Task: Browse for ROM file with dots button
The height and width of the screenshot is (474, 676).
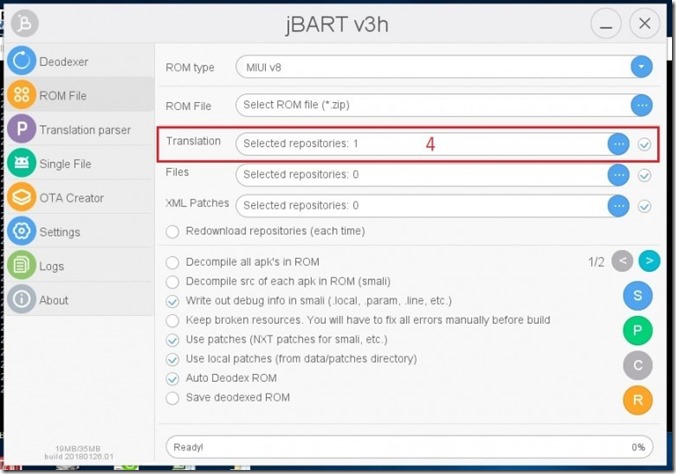Action: click(x=642, y=105)
